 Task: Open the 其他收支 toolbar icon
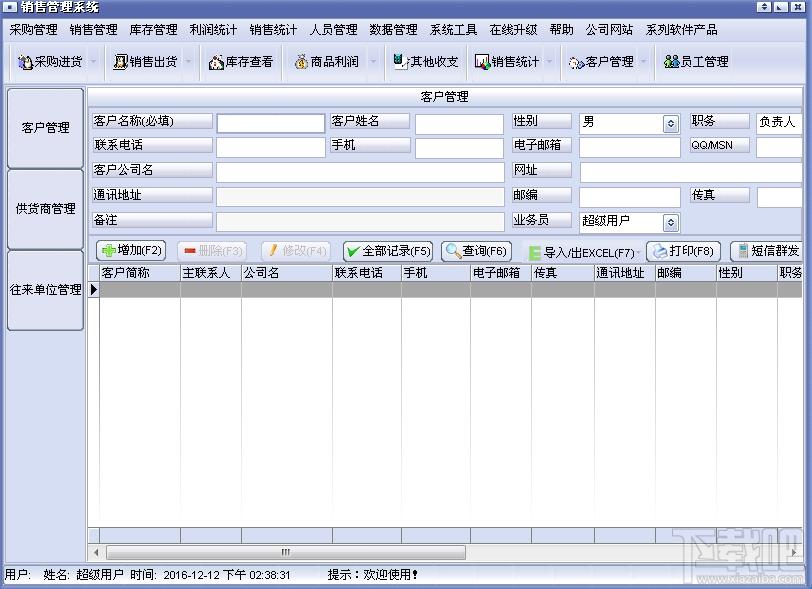pyautogui.click(x=426, y=62)
